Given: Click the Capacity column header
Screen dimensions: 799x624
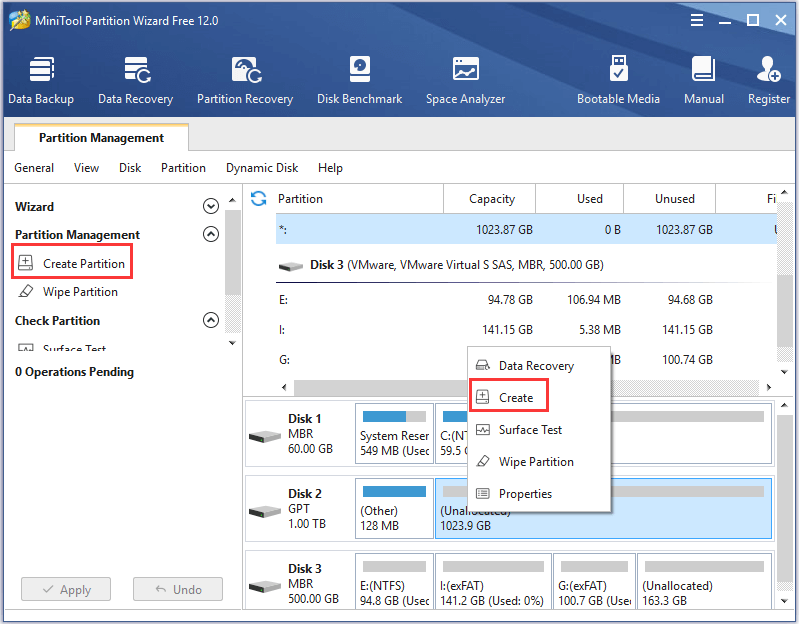Looking at the screenshot, I should (490, 199).
